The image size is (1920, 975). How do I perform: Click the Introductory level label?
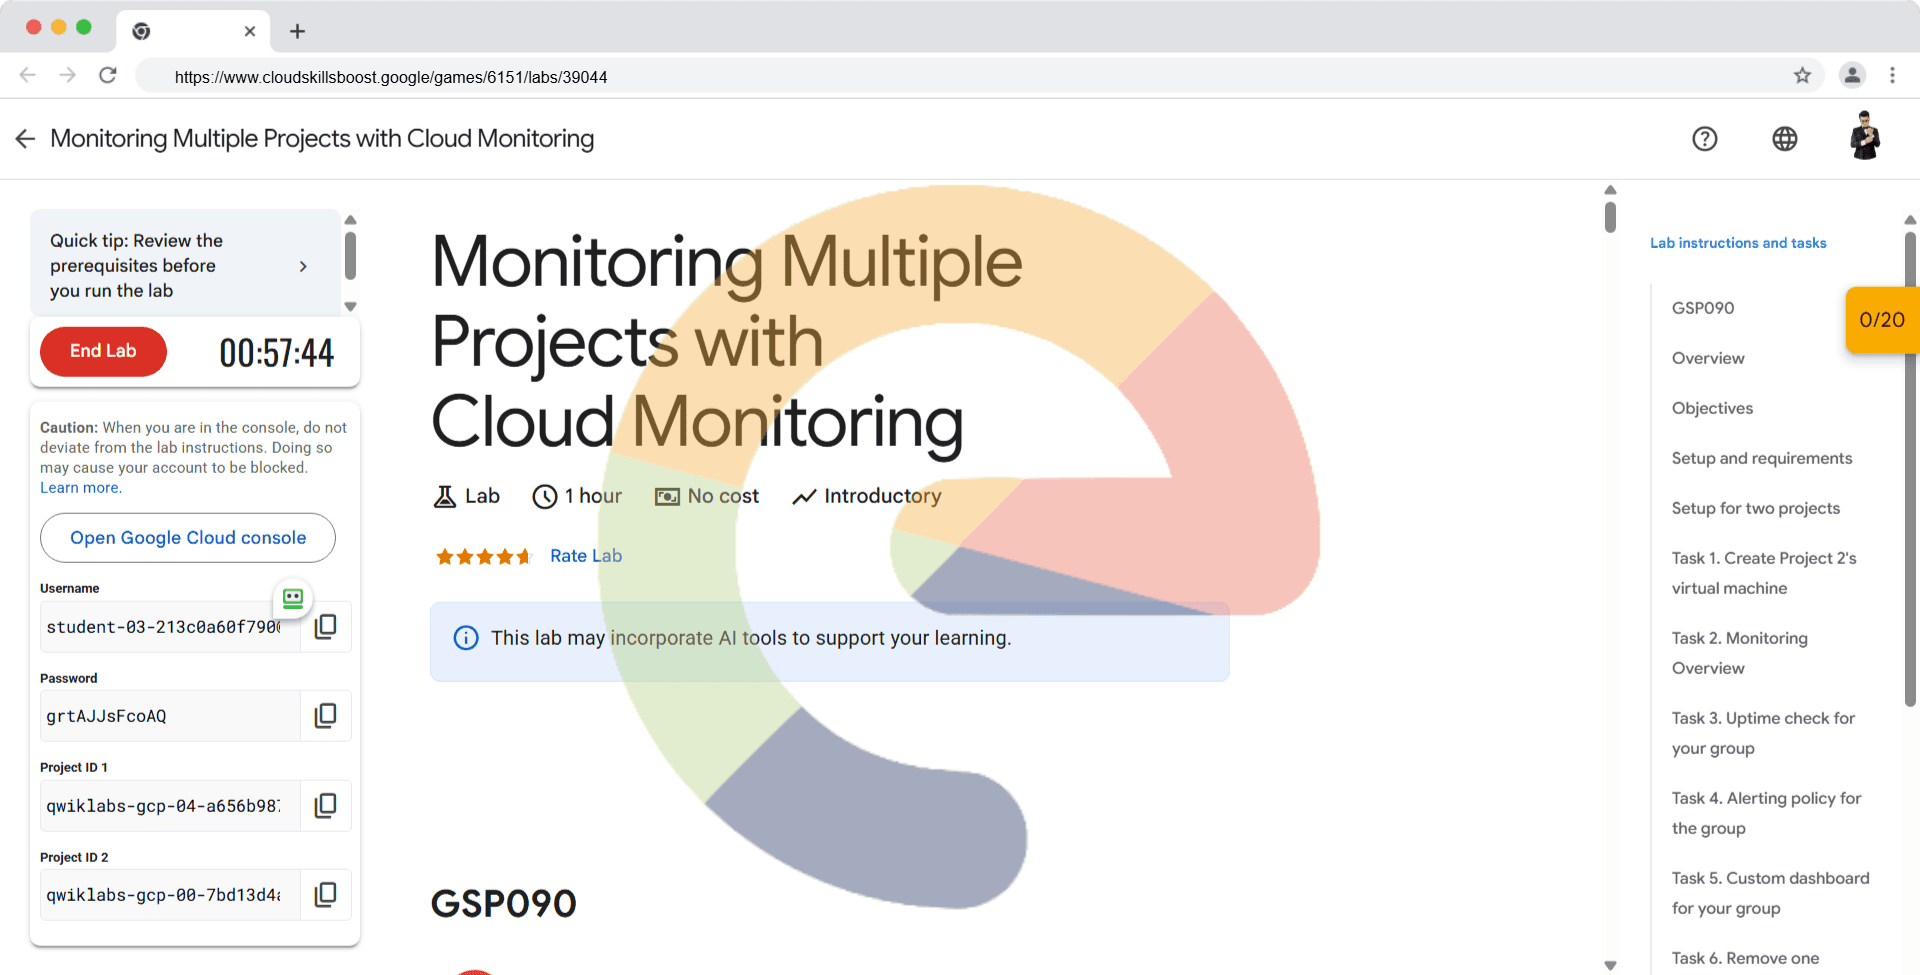point(867,496)
